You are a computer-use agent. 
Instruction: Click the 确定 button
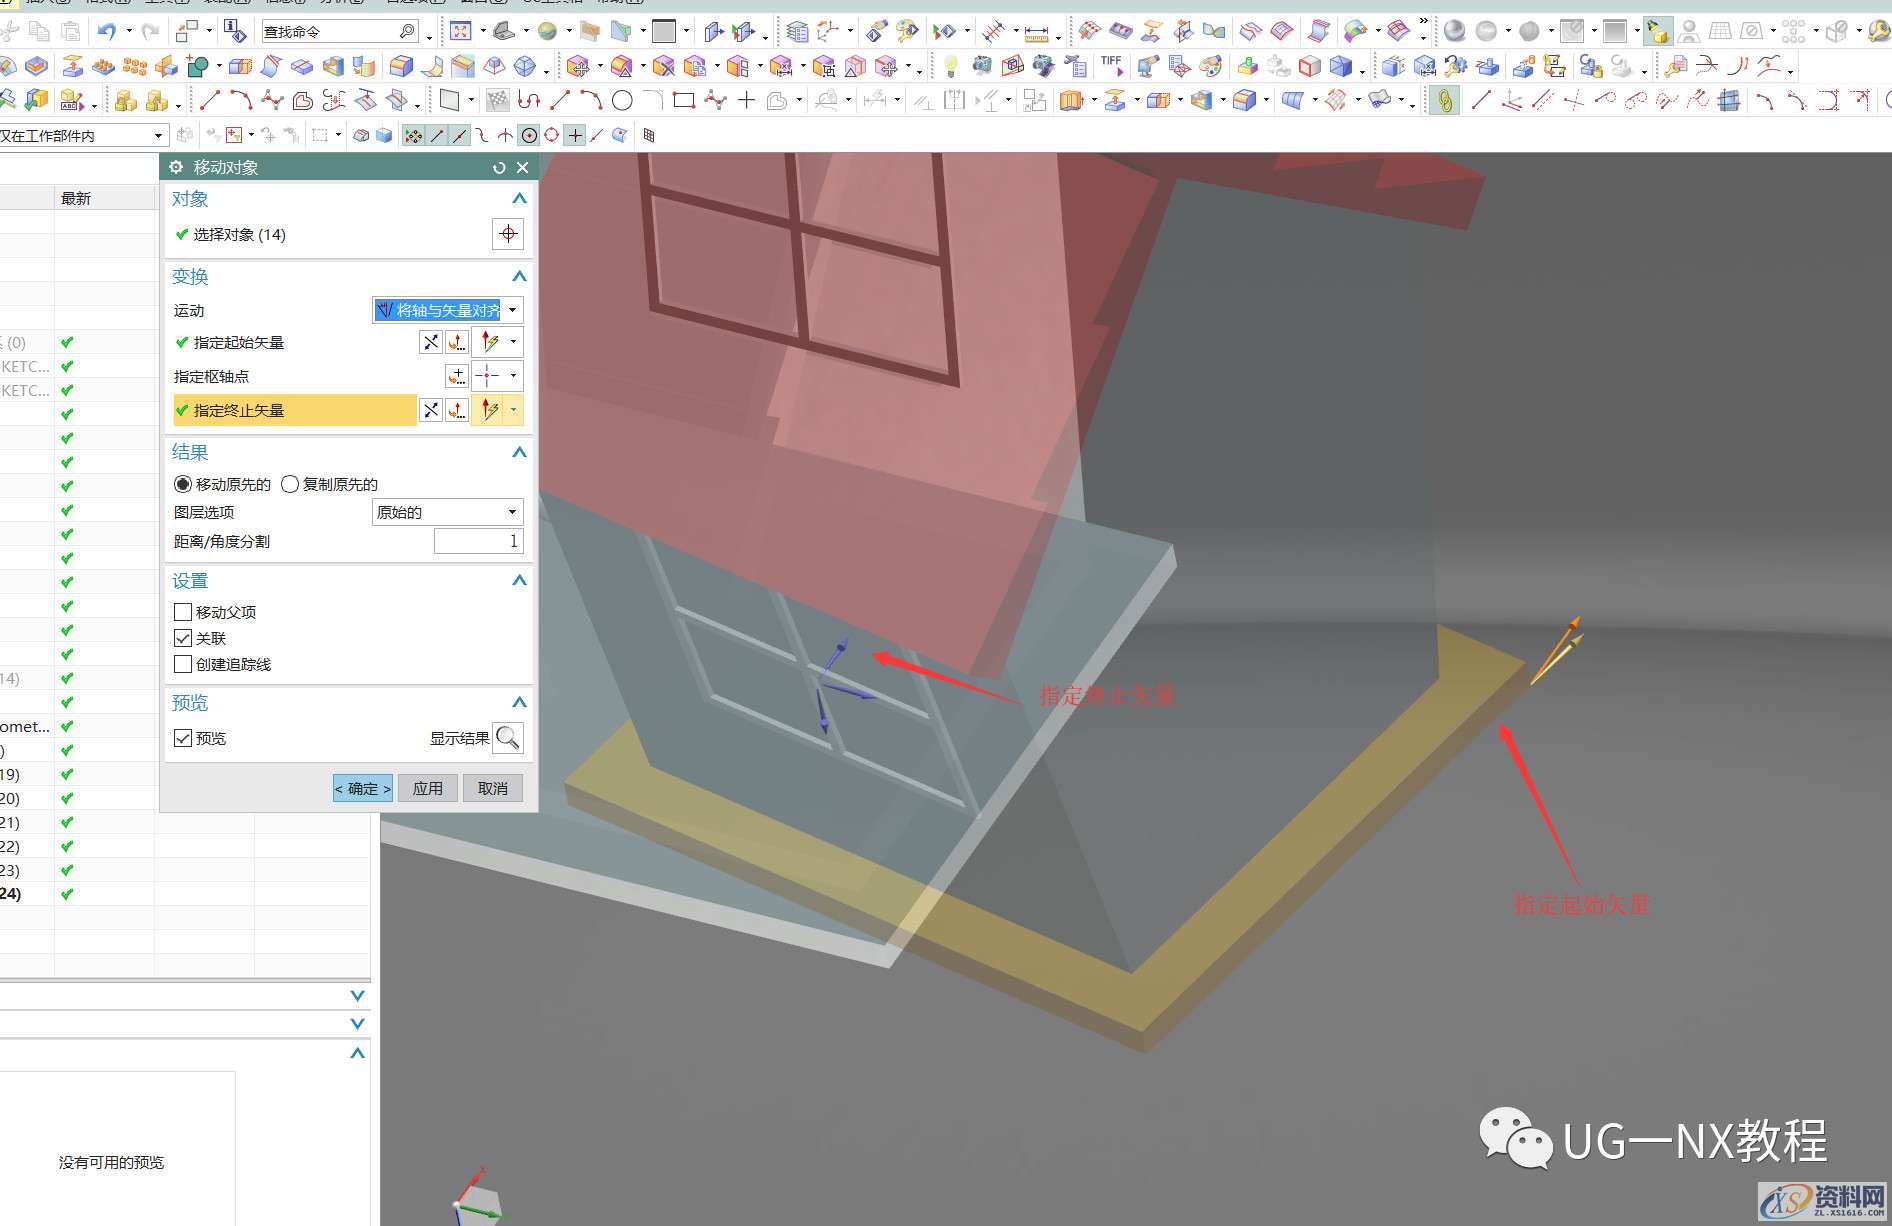(x=362, y=788)
